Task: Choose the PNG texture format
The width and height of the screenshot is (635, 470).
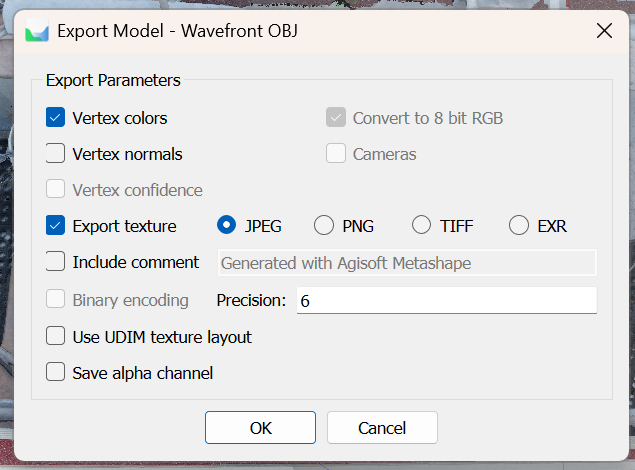Action: click(324, 226)
